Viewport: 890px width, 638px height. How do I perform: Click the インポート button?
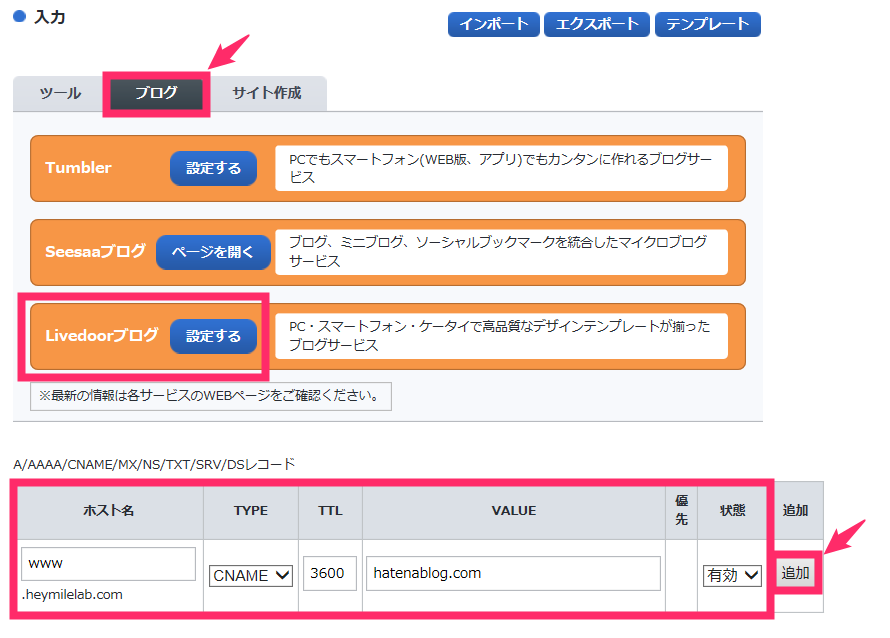(493, 24)
